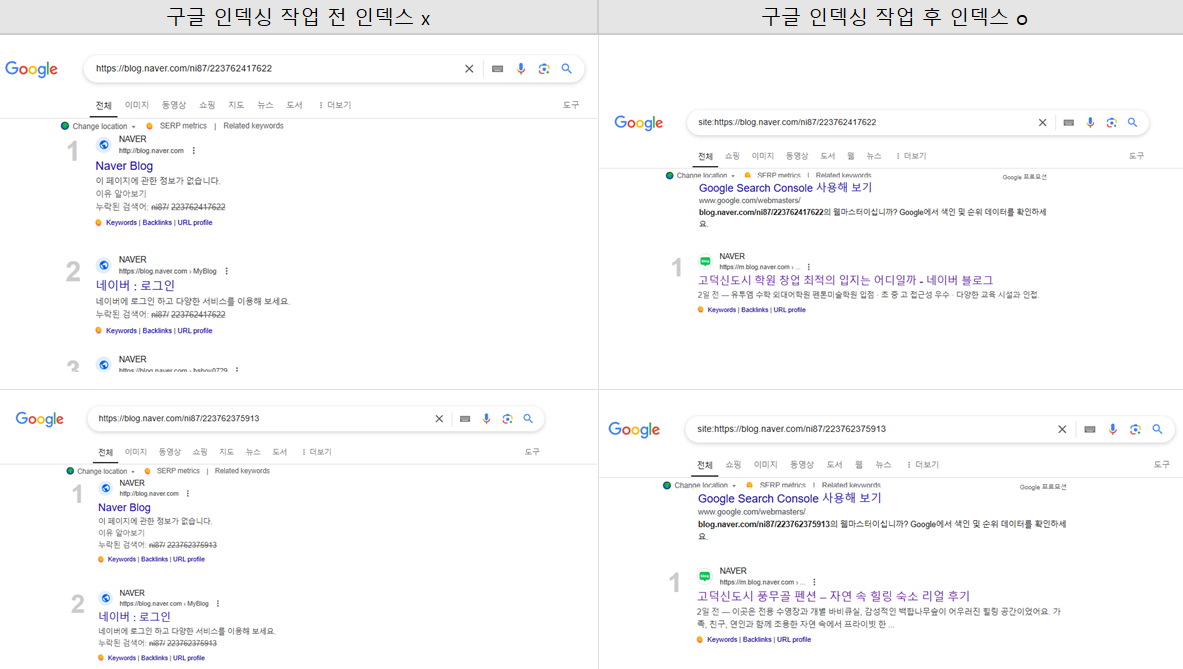Click Google logo beside the site:…223762375913 search
The height and width of the screenshot is (669, 1183).
[635, 430]
